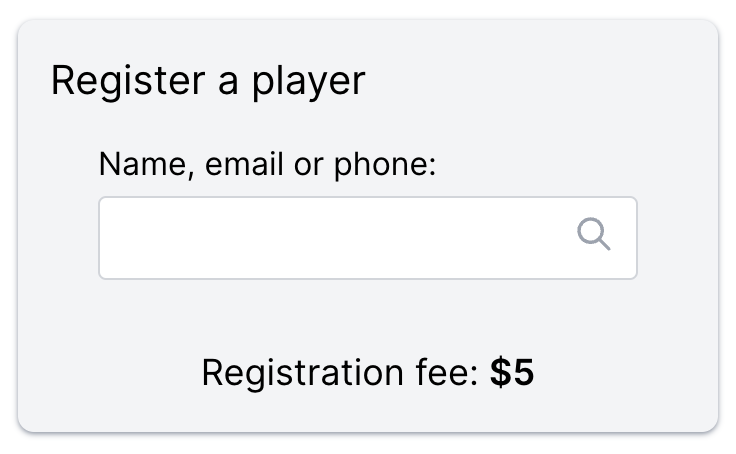Click the bold $5 fee amount

tap(512, 372)
